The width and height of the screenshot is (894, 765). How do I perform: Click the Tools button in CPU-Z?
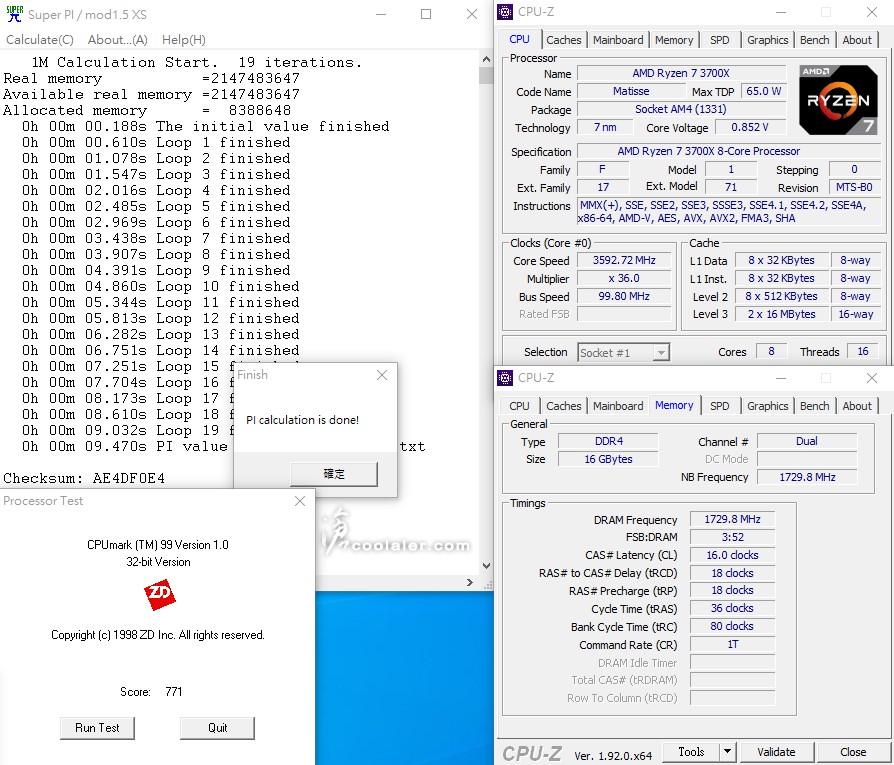tap(691, 752)
